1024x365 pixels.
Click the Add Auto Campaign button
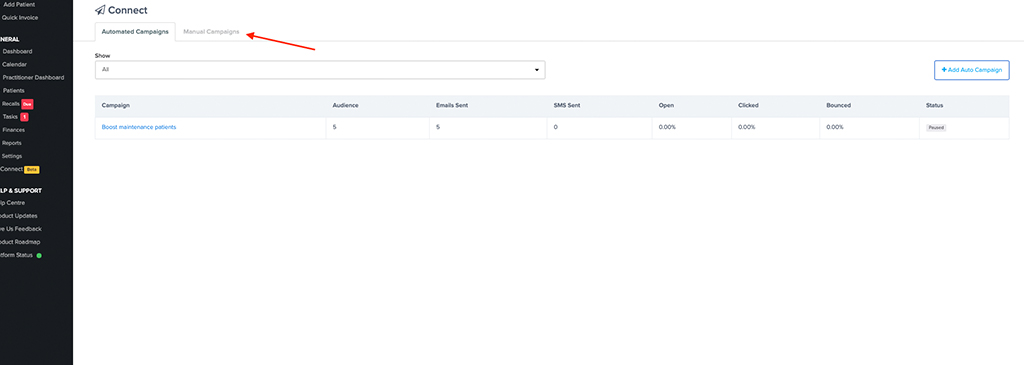tap(972, 70)
